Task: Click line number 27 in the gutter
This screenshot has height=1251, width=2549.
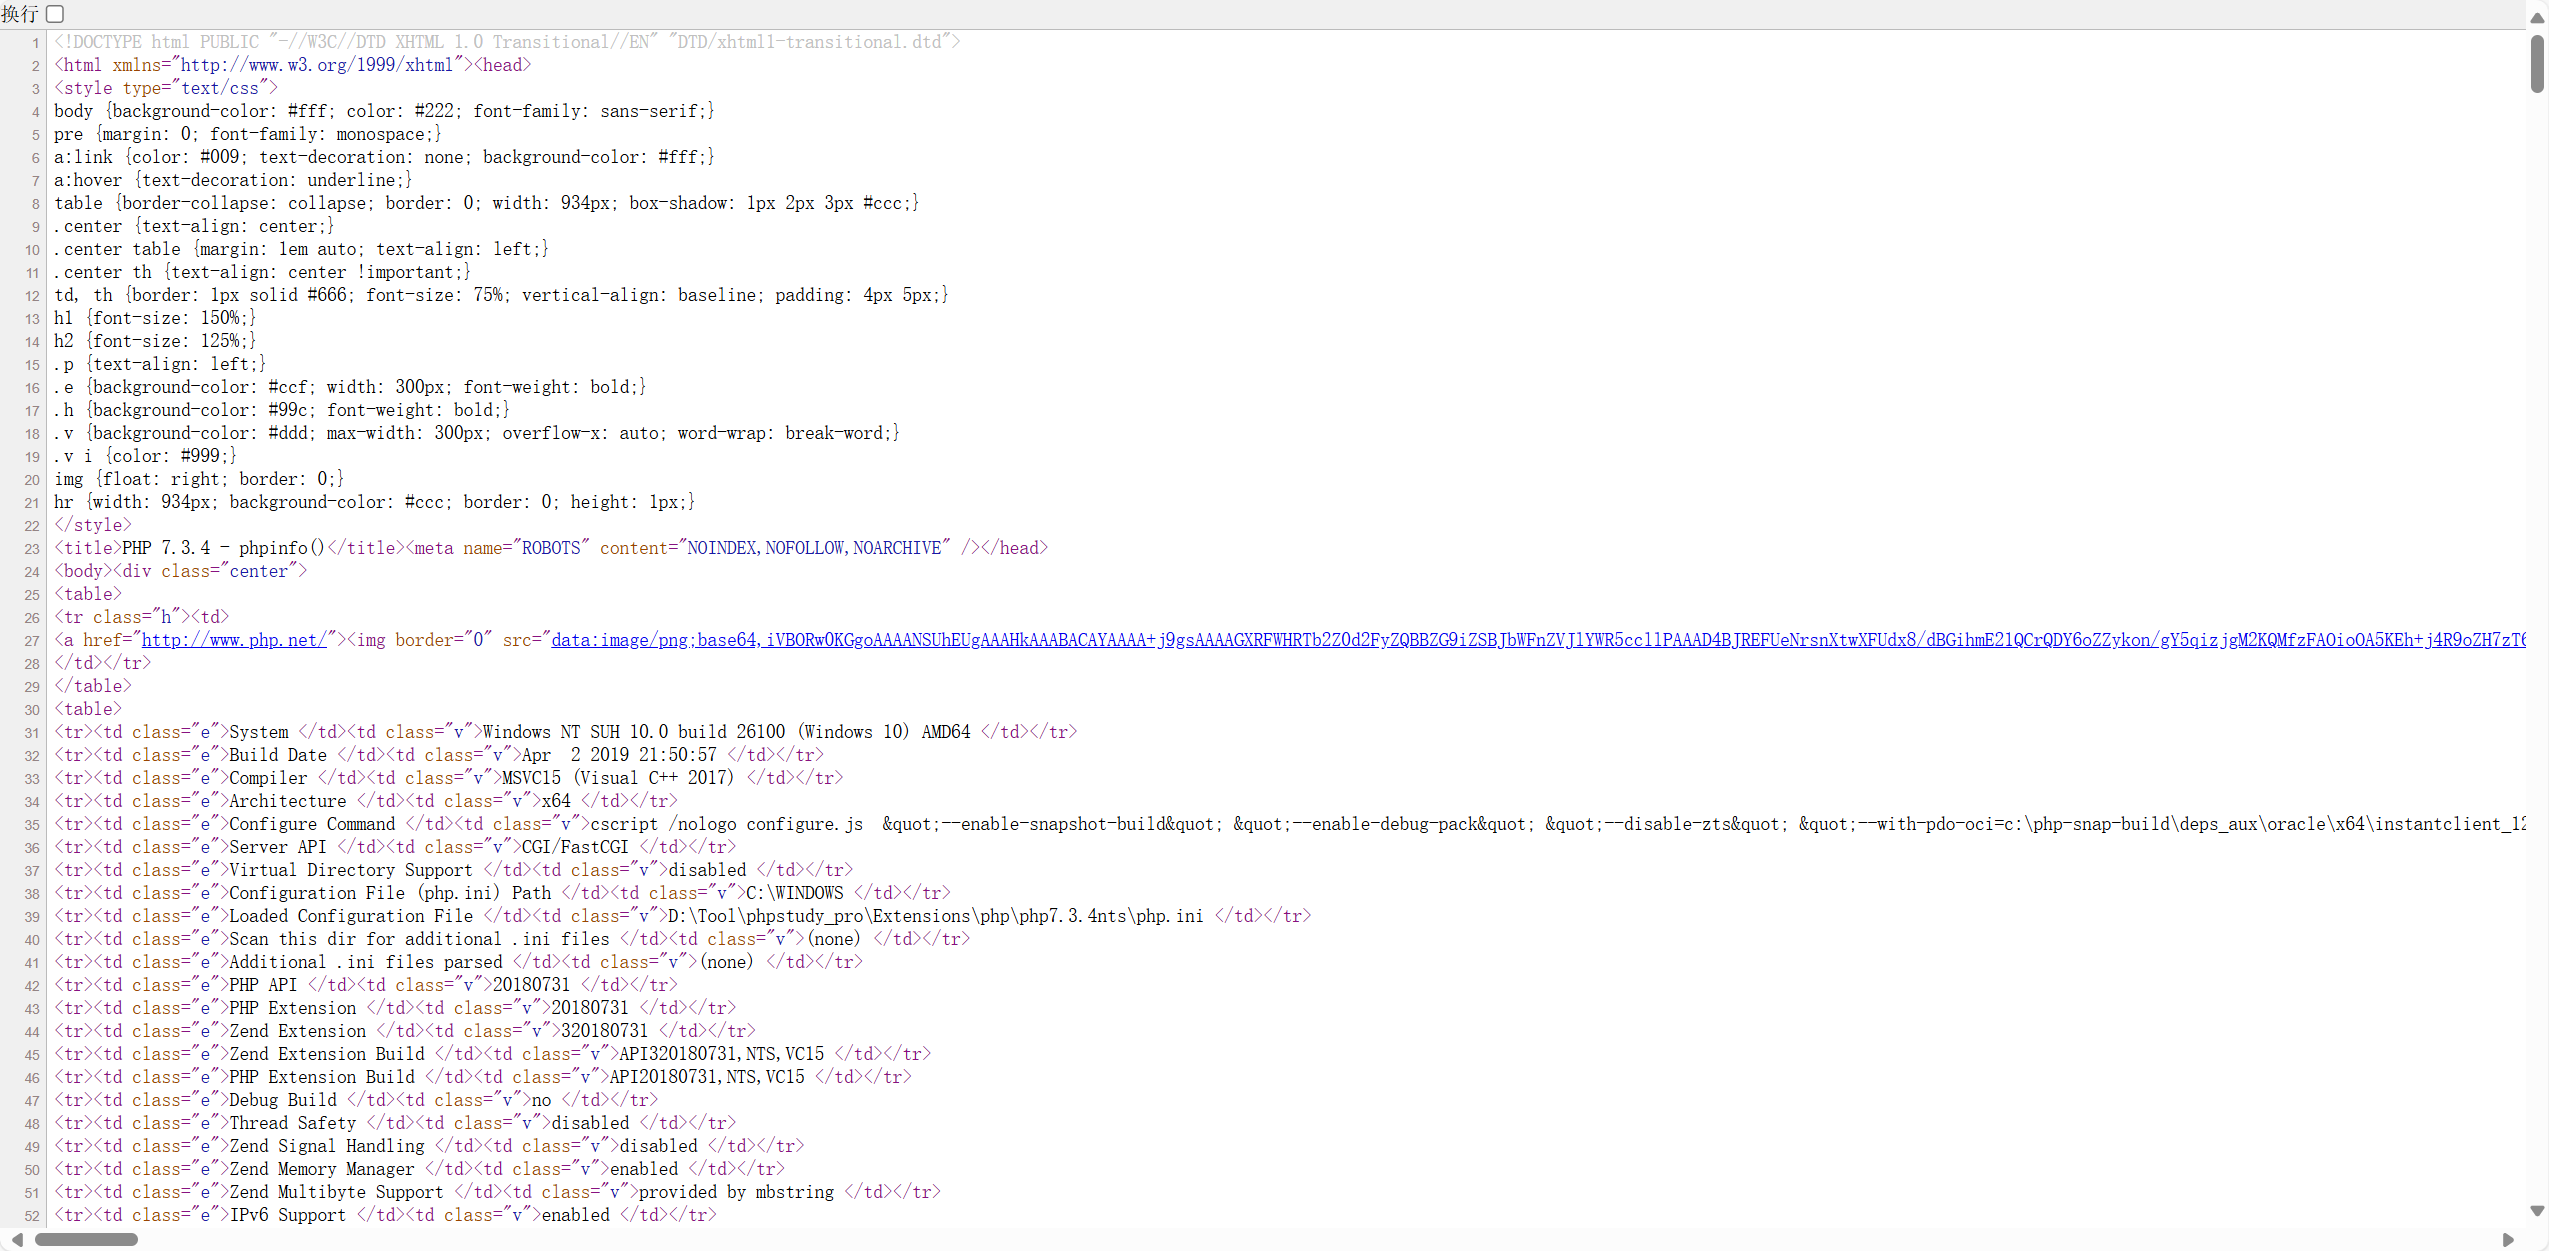Action: [x=30, y=640]
